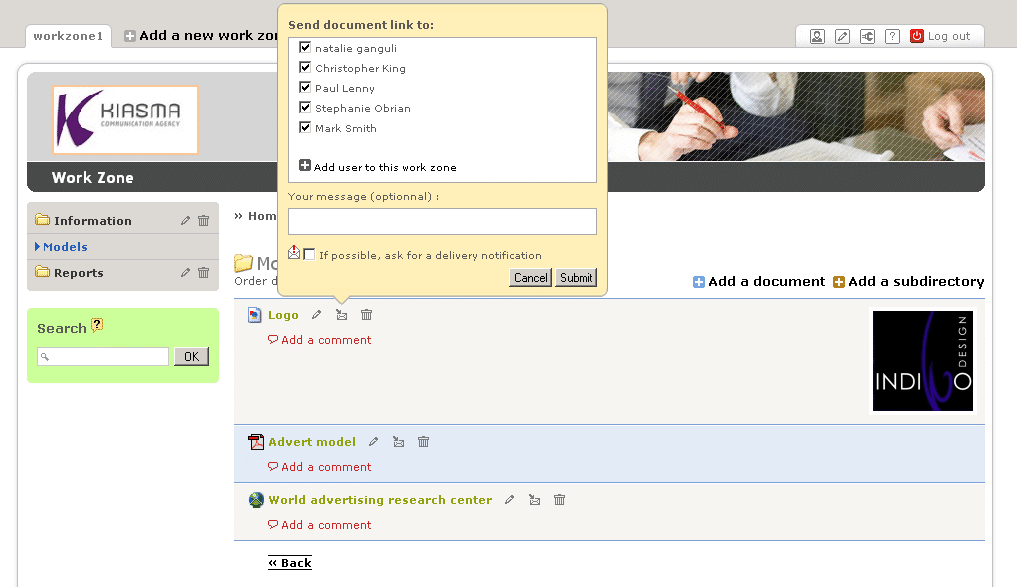
Task: Edit the Information folder with pencil icon
Action: click(x=185, y=221)
